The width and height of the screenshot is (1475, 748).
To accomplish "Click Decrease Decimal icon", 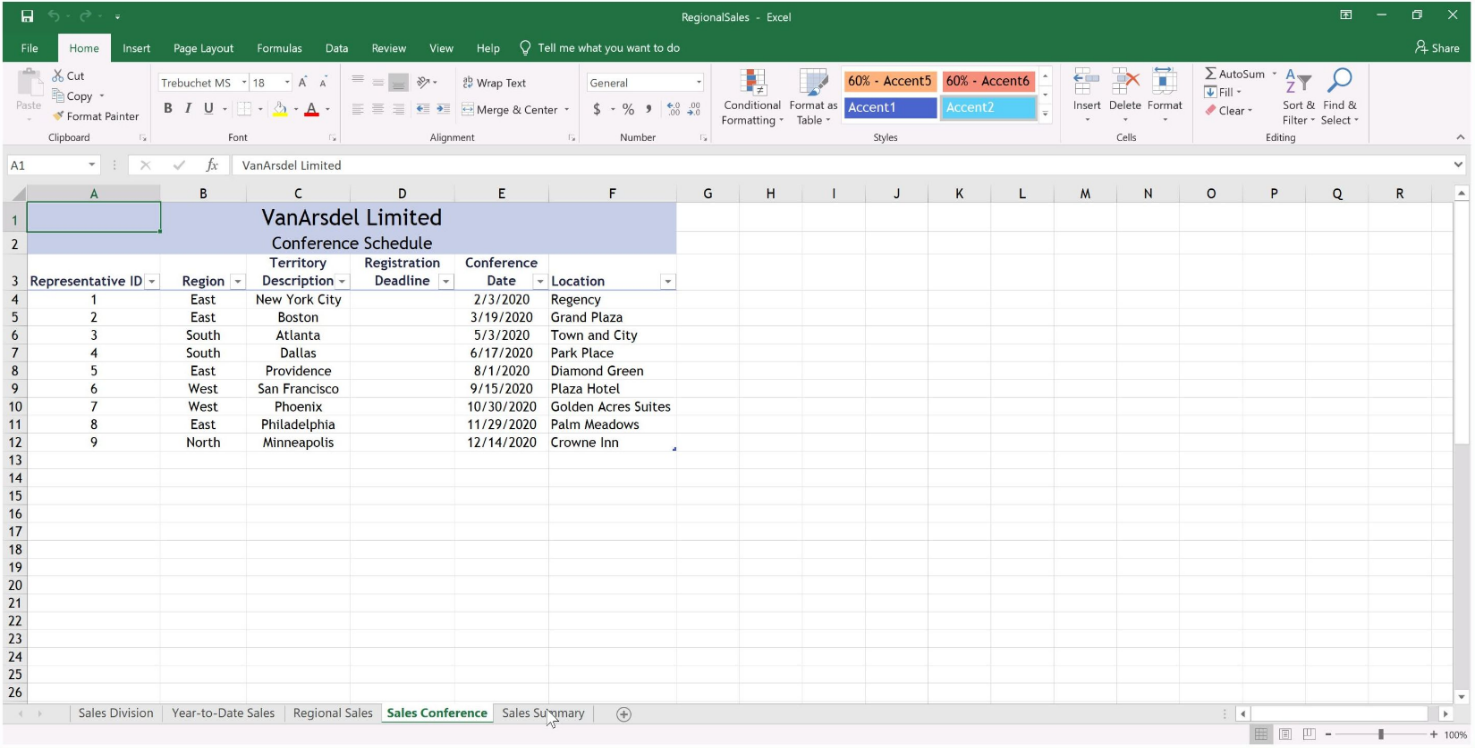I will [694, 109].
